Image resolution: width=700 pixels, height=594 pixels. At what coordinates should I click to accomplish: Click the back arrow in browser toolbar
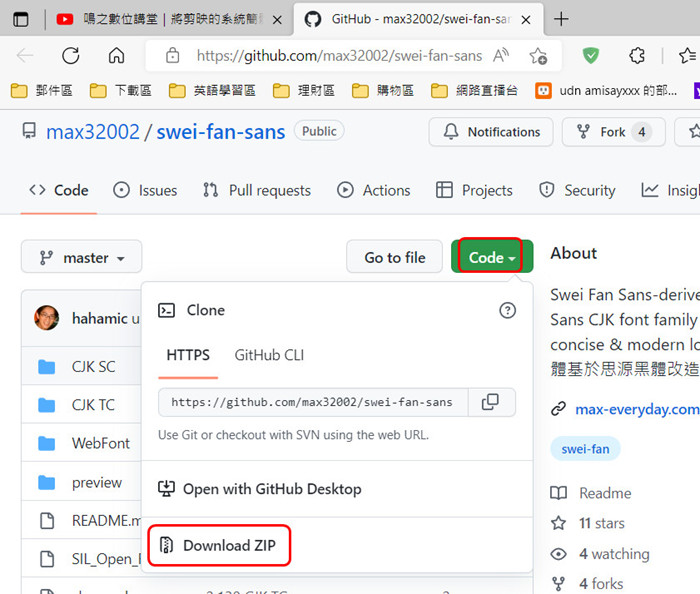pyautogui.click(x=25, y=55)
